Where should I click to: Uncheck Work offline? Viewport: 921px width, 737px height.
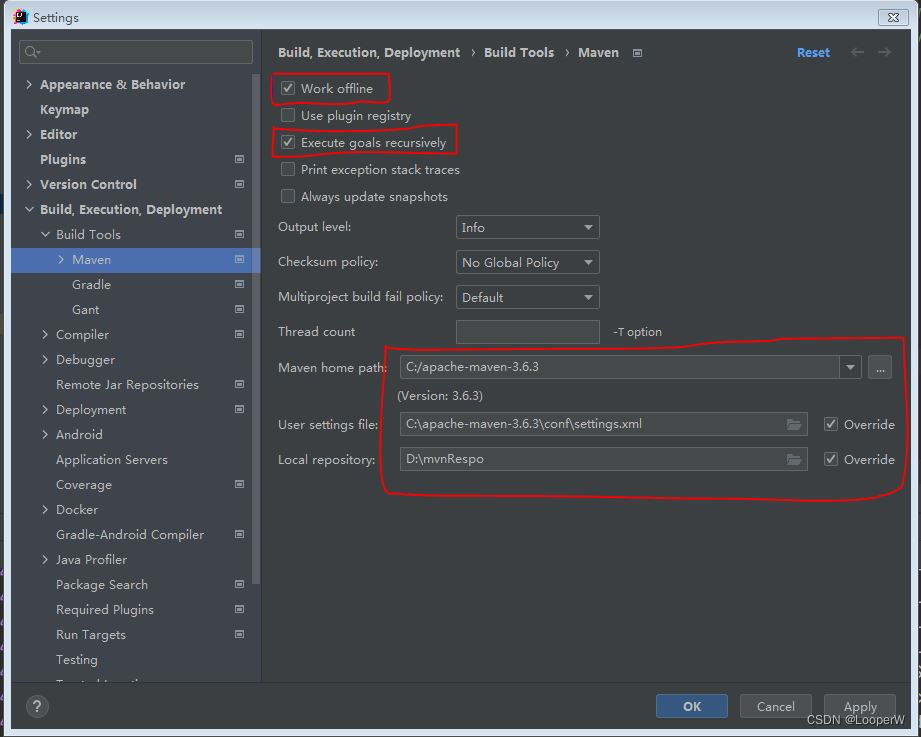coord(287,88)
